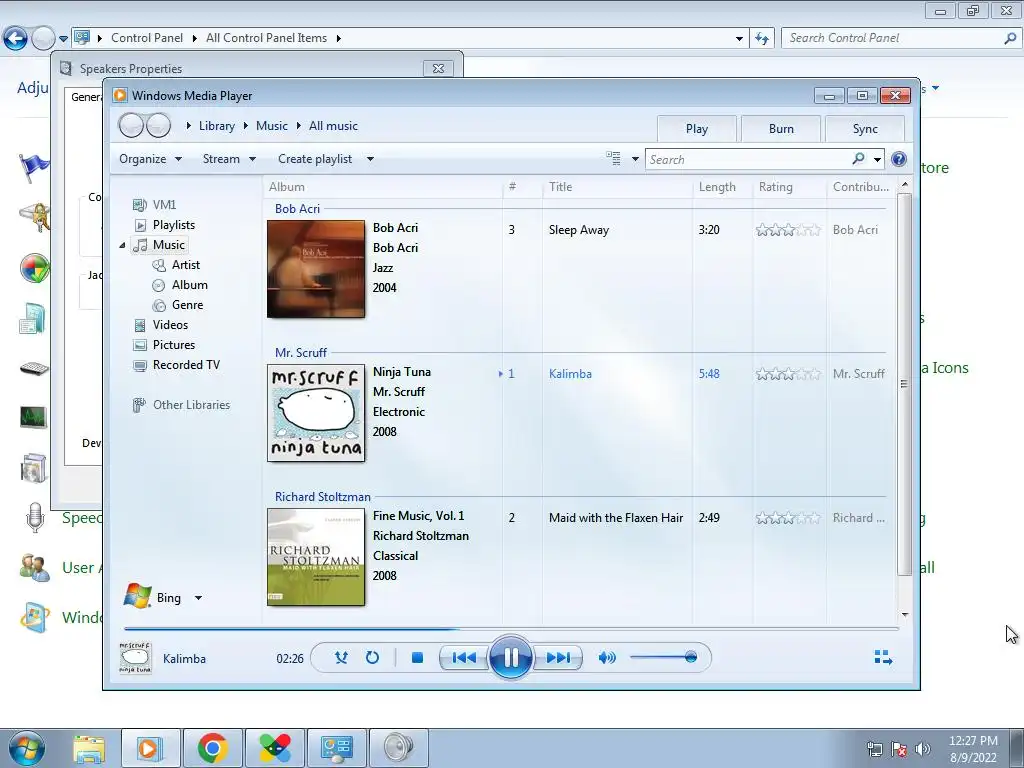Go to the previous track

tap(464, 658)
